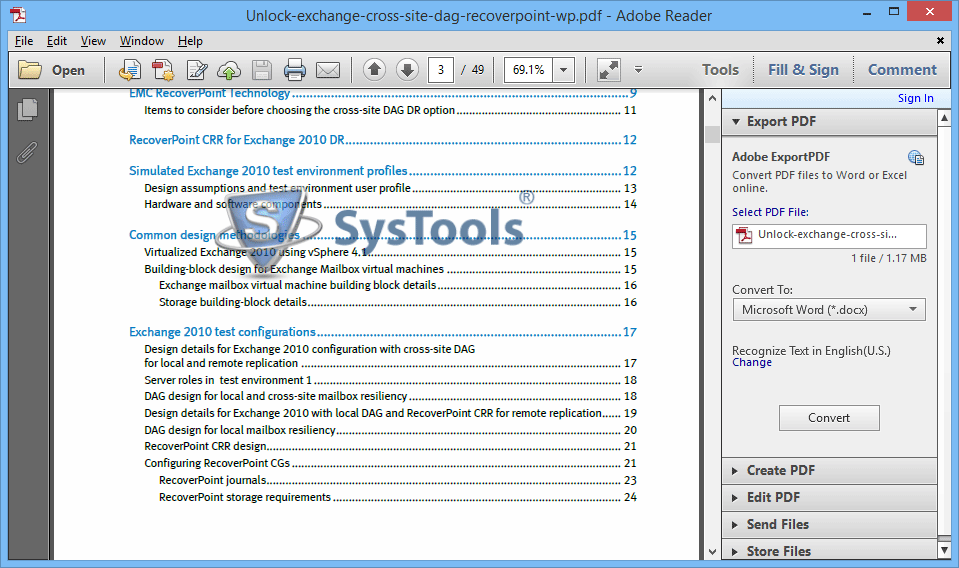
Task: Open the Help menu
Action: tap(190, 40)
